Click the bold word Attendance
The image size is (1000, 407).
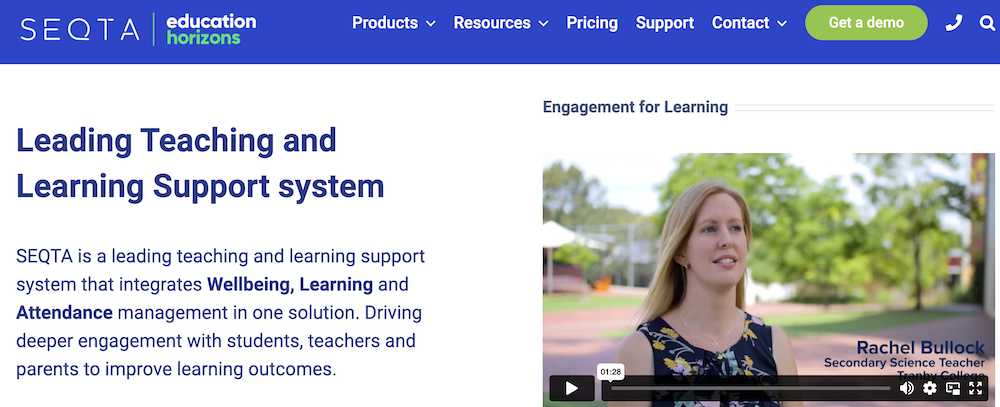click(x=64, y=313)
